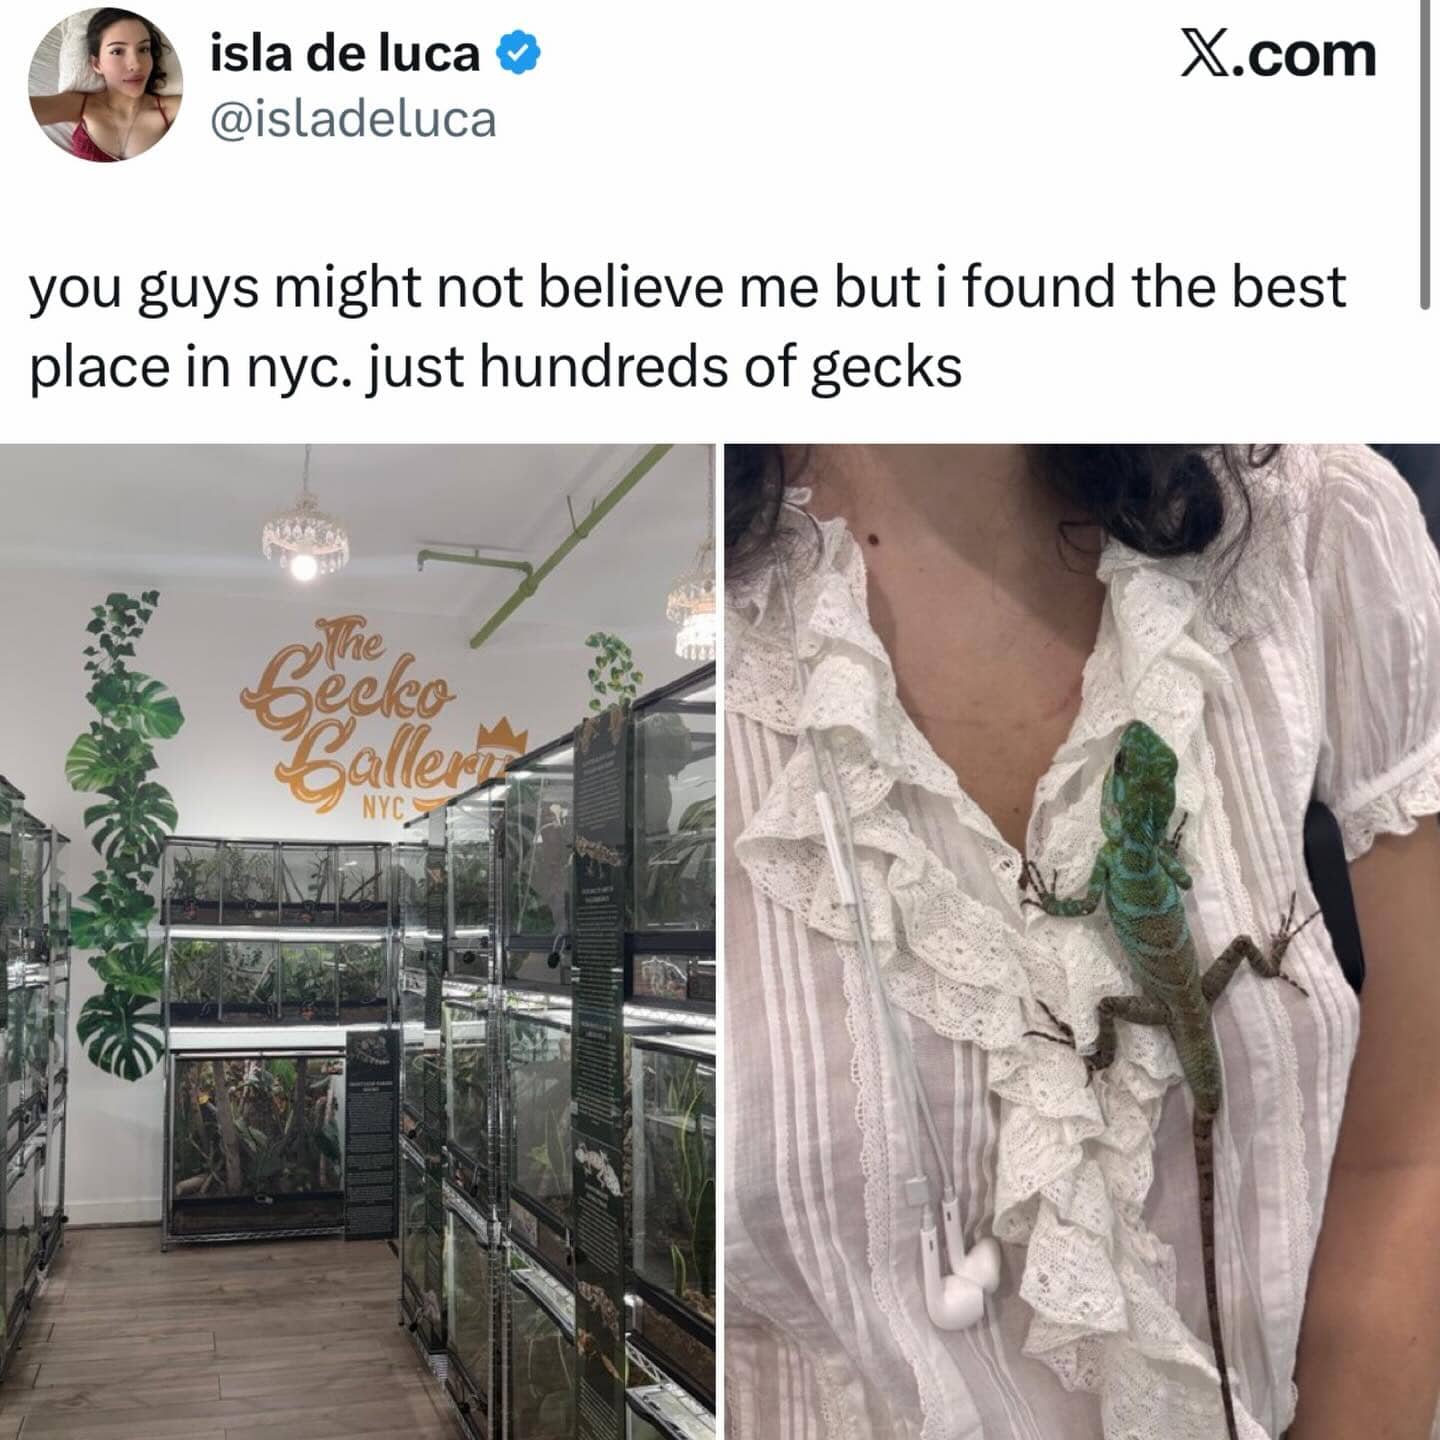Open isla de luca's profile picture
This screenshot has width=1440, height=1440.
[106, 85]
